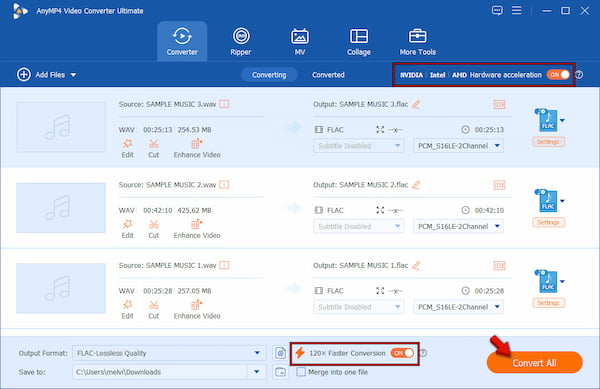Expand the Add Files dropdown arrow
The width and height of the screenshot is (600, 389).
(x=73, y=75)
